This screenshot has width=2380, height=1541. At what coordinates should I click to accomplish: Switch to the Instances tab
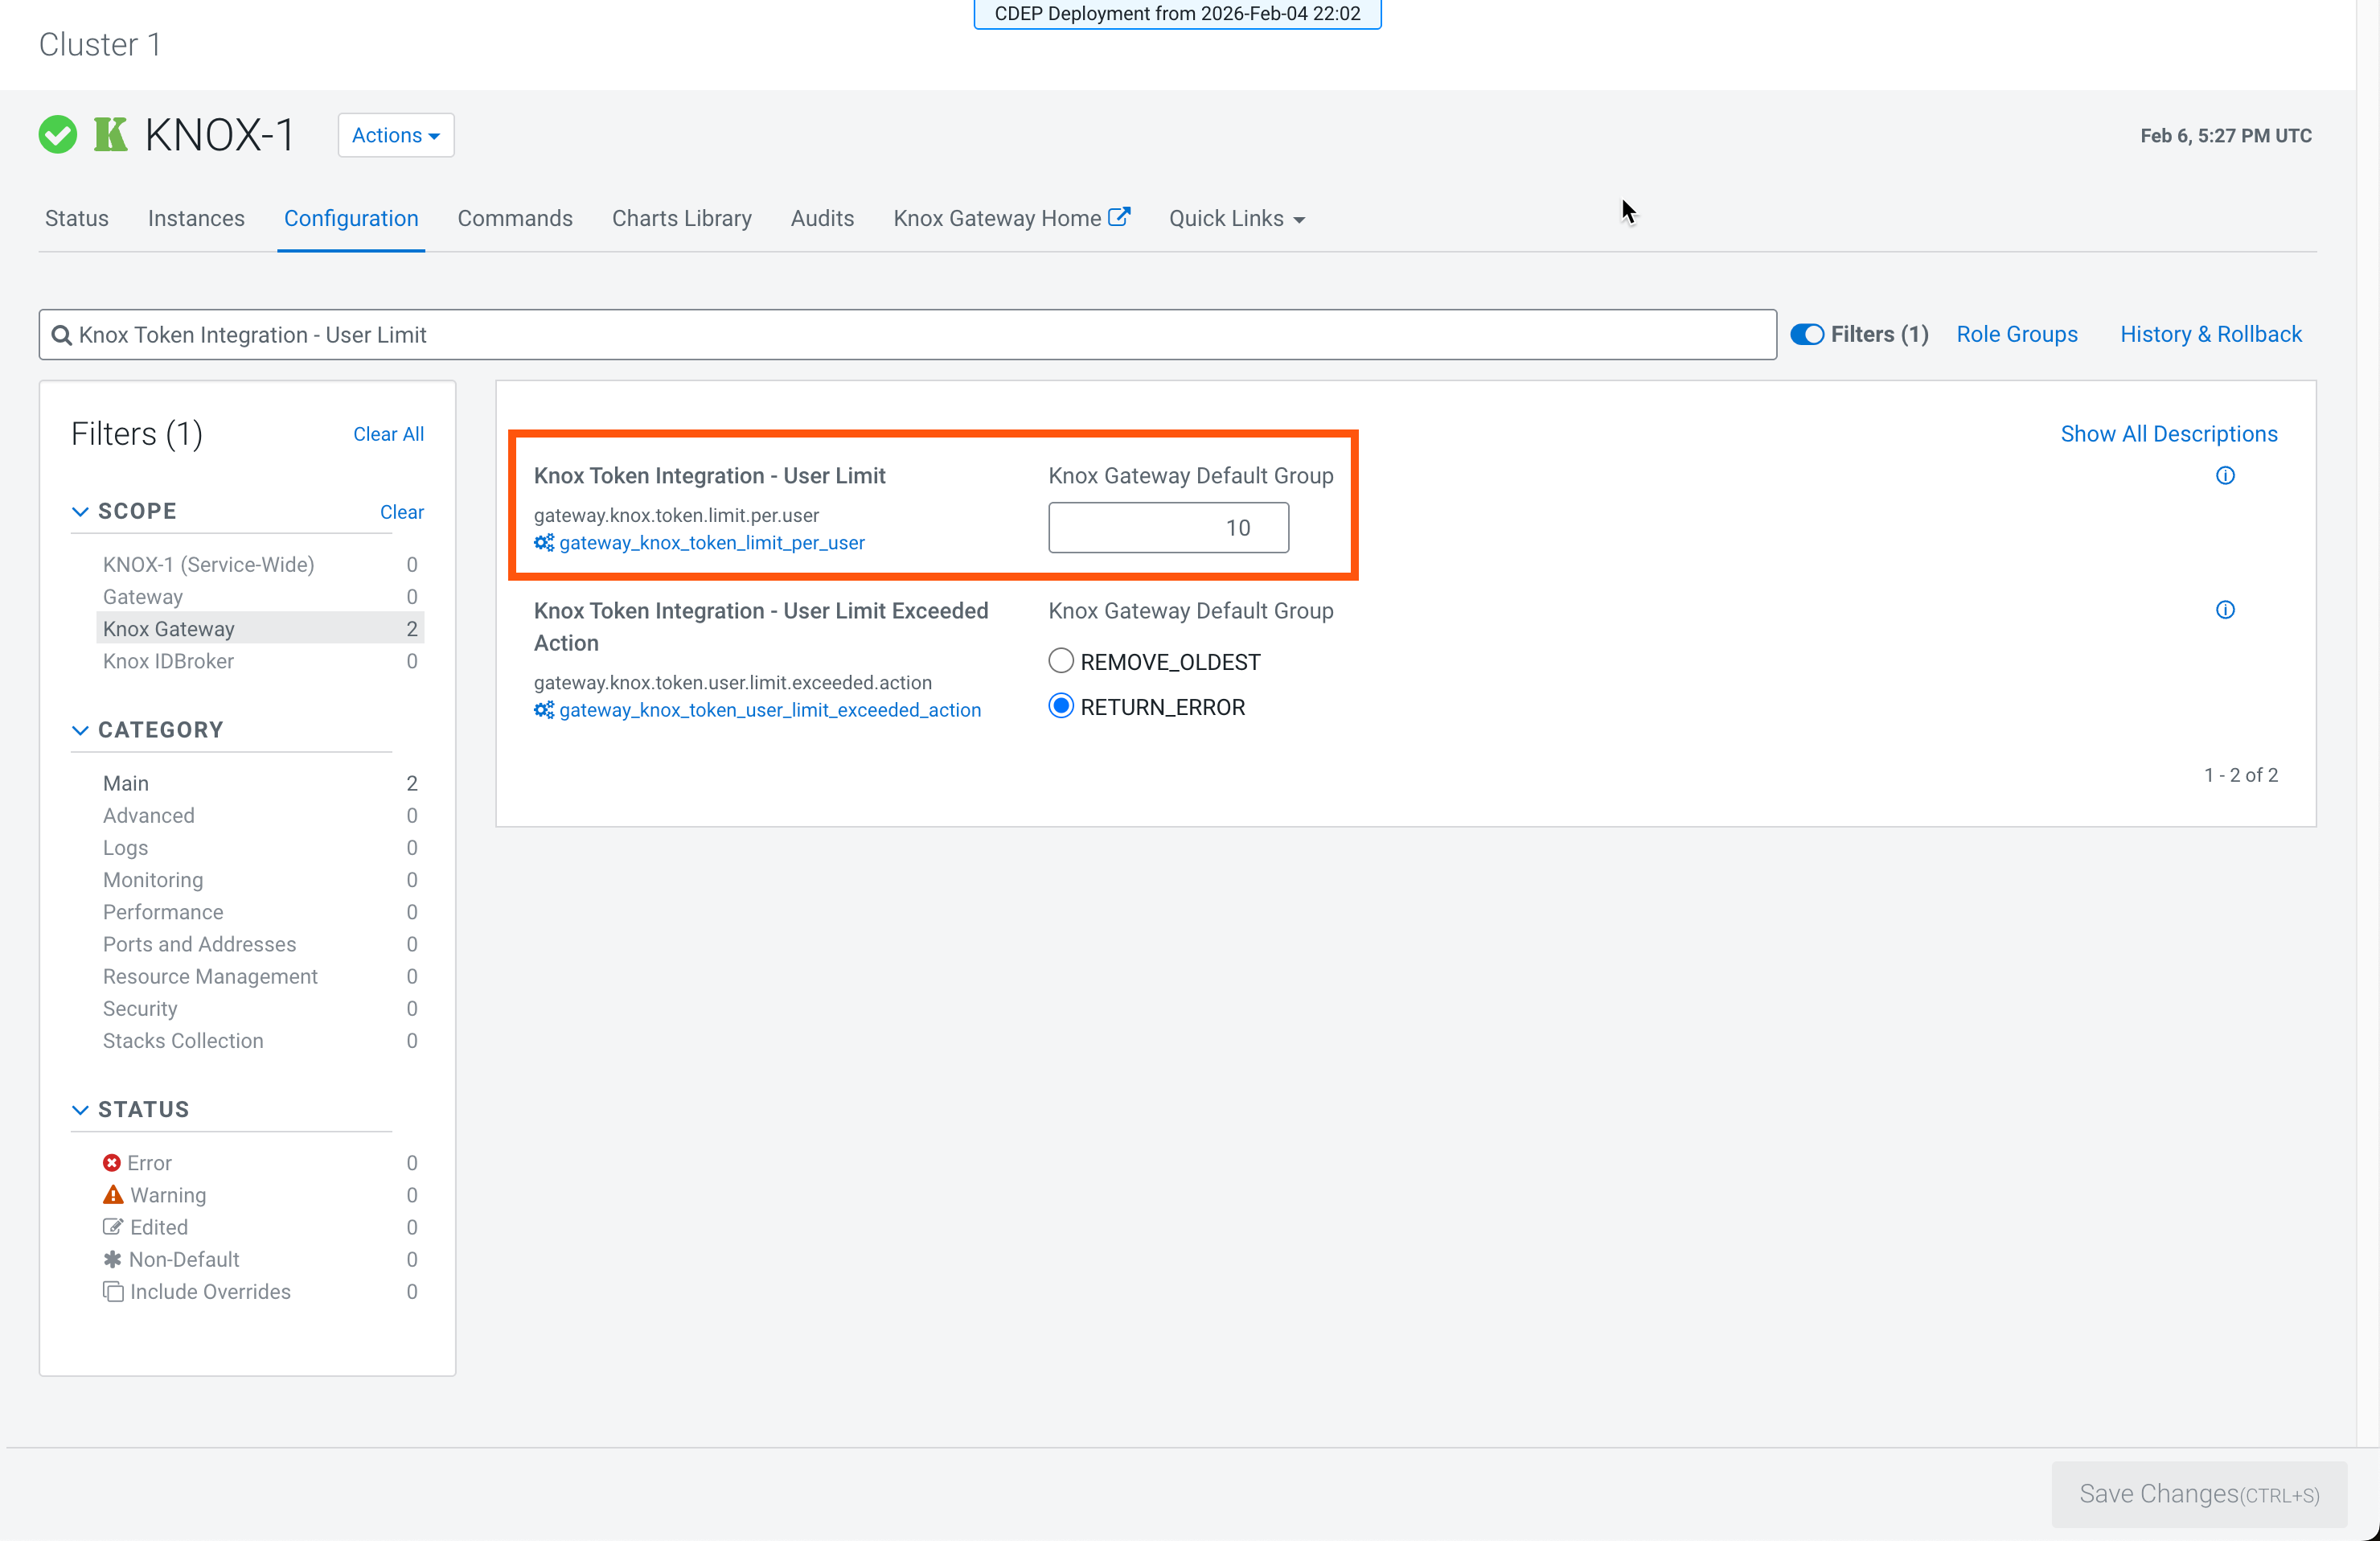click(196, 219)
